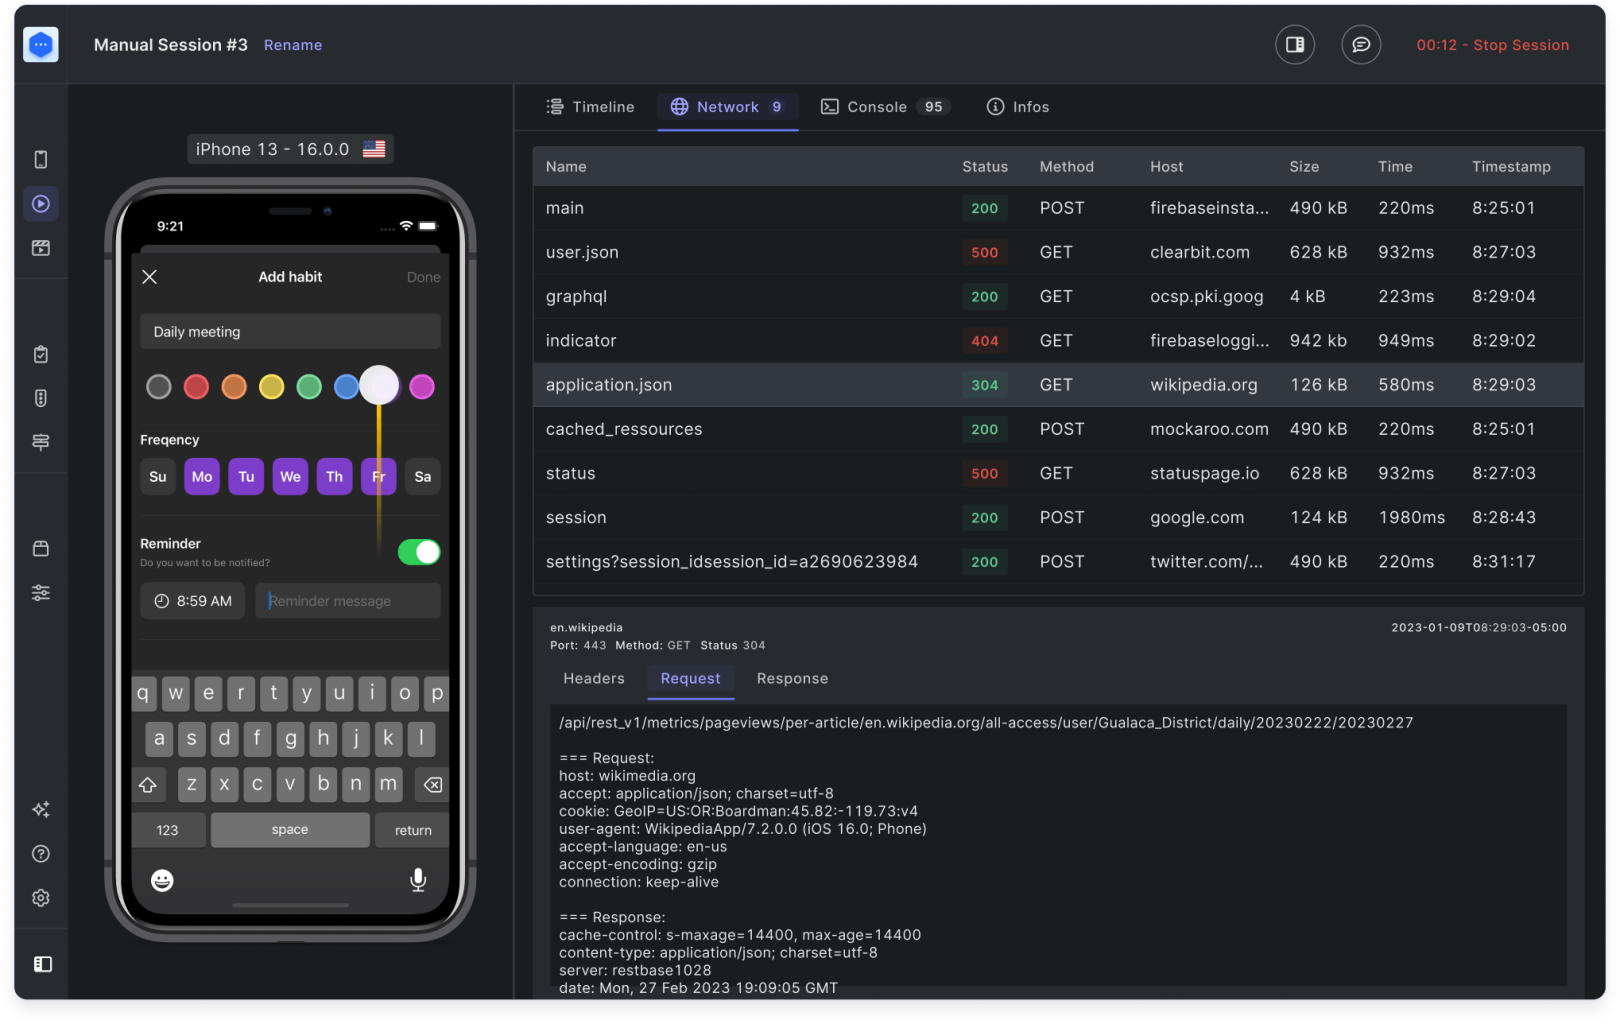The width and height of the screenshot is (1620, 1024).
Task: Click the Rename link
Action: pyautogui.click(x=293, y=45)
